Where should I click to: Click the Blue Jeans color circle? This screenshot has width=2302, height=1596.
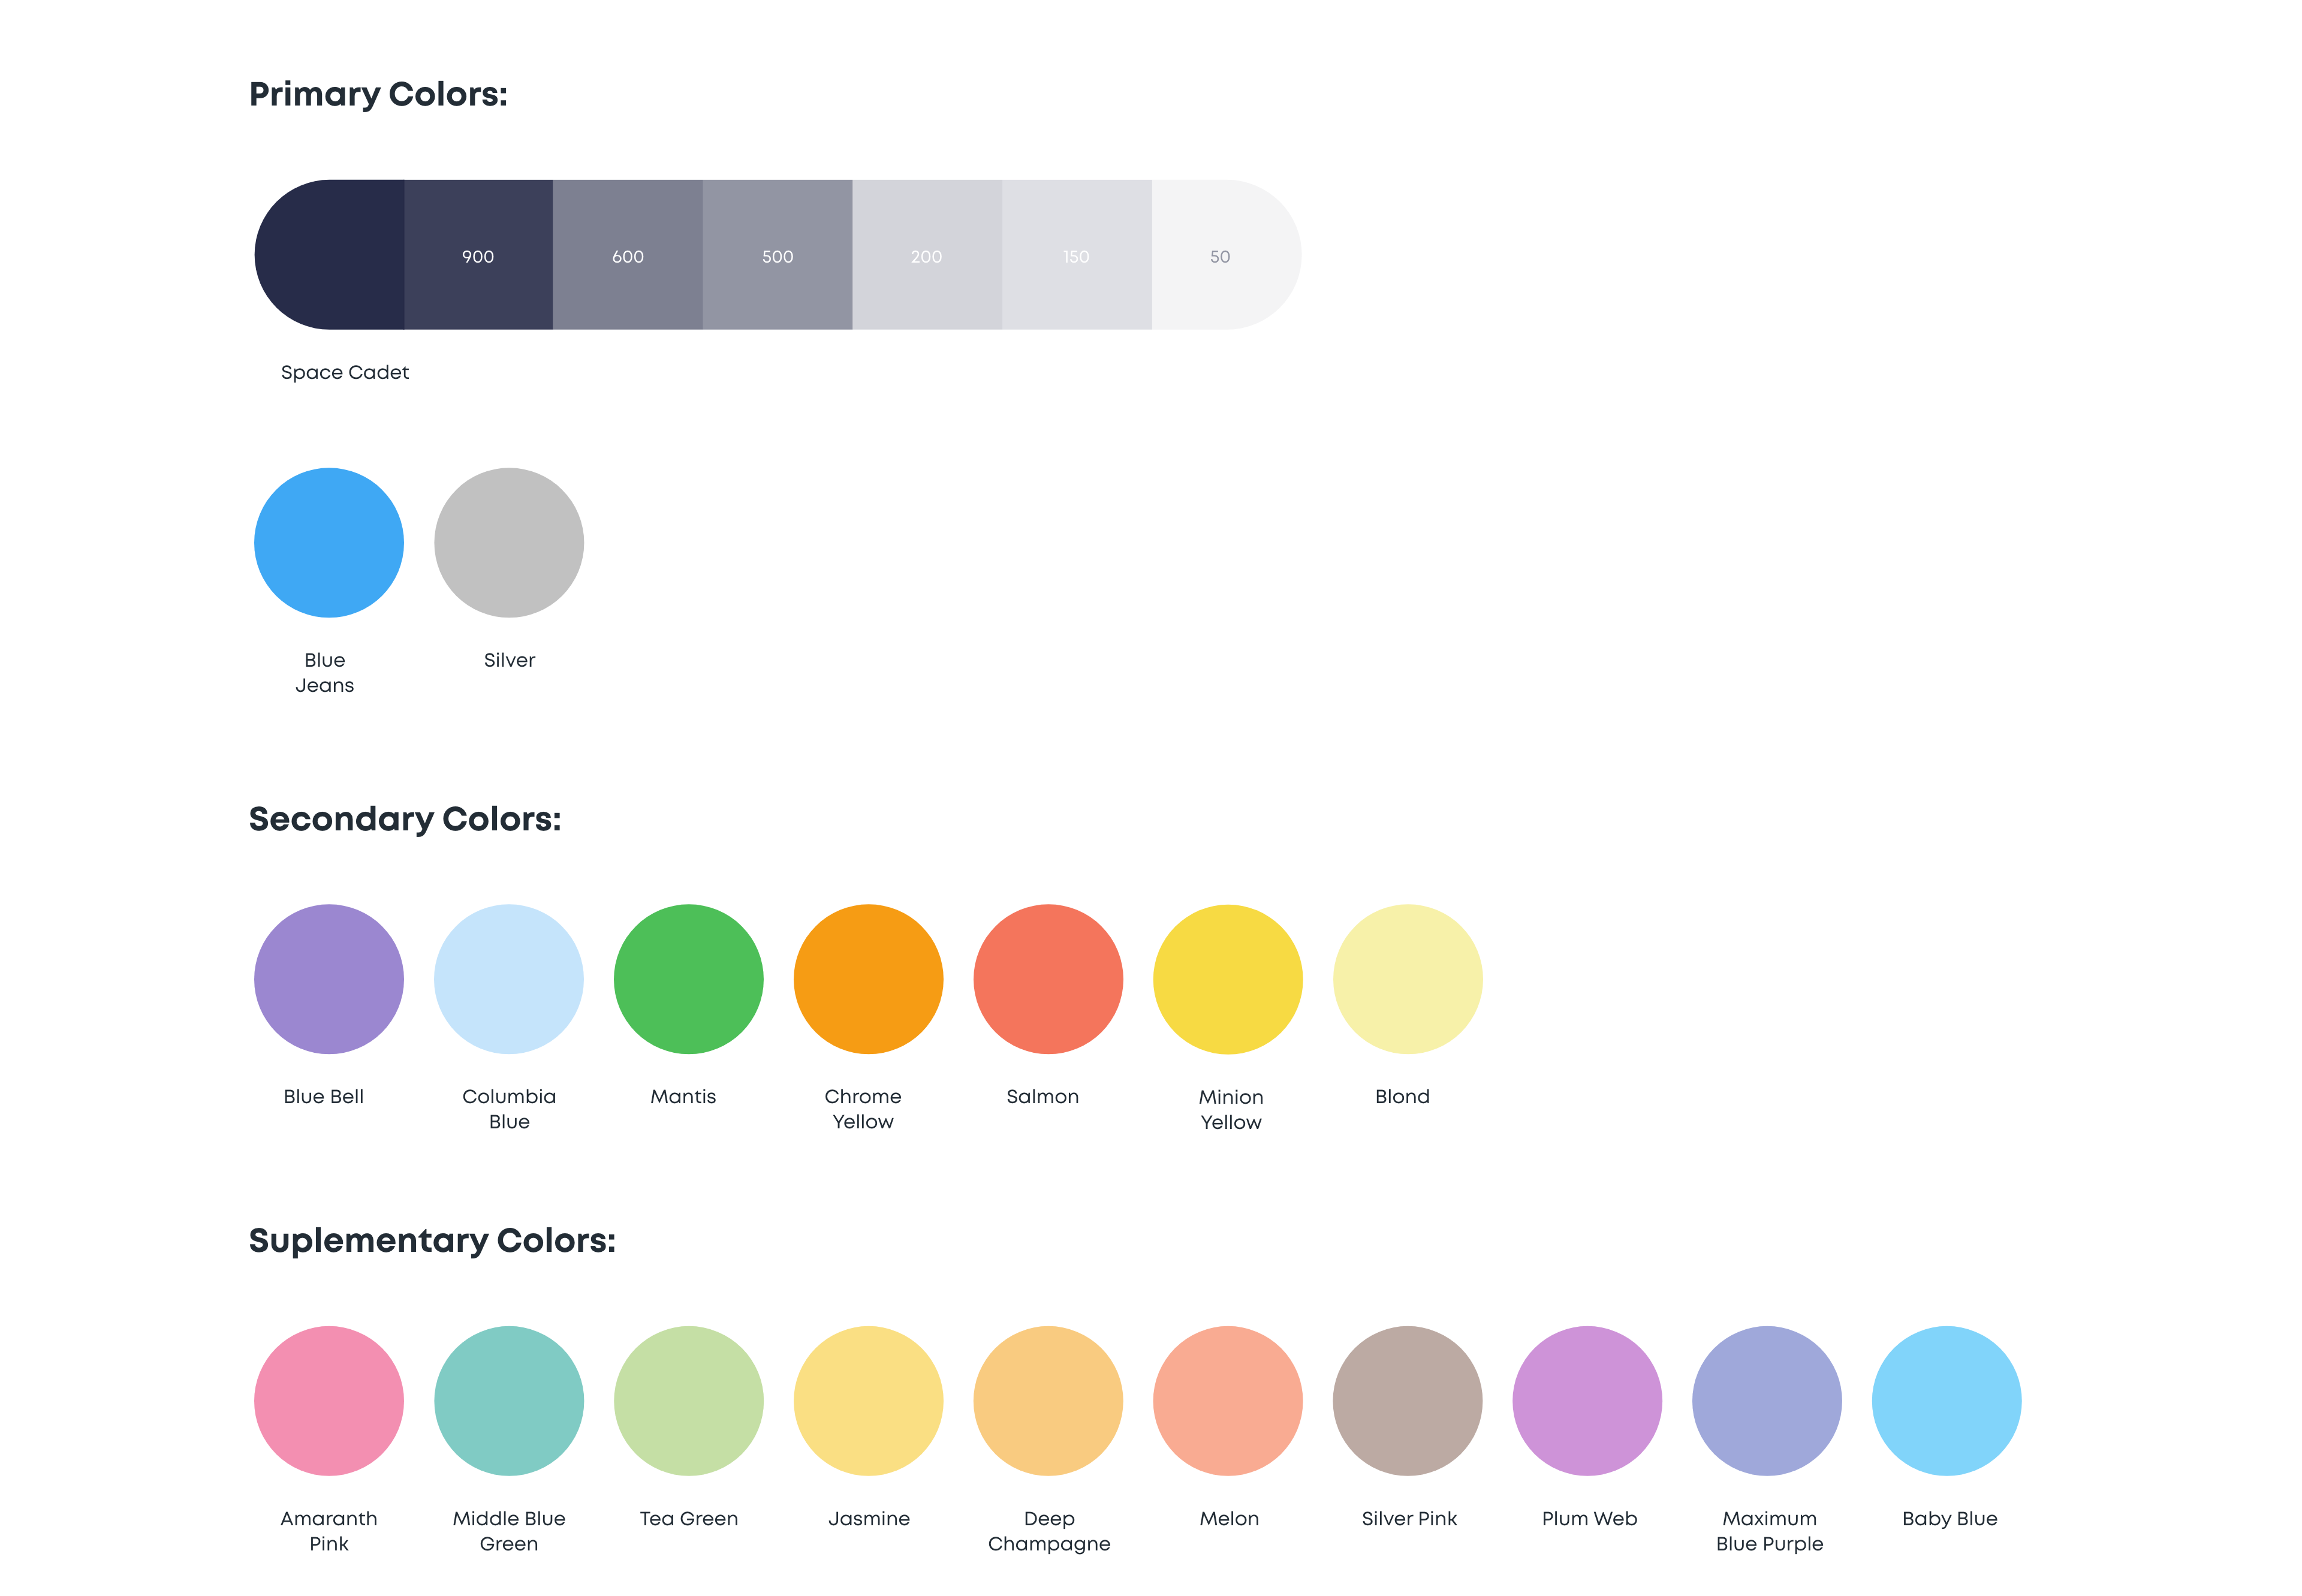[328, 542]
